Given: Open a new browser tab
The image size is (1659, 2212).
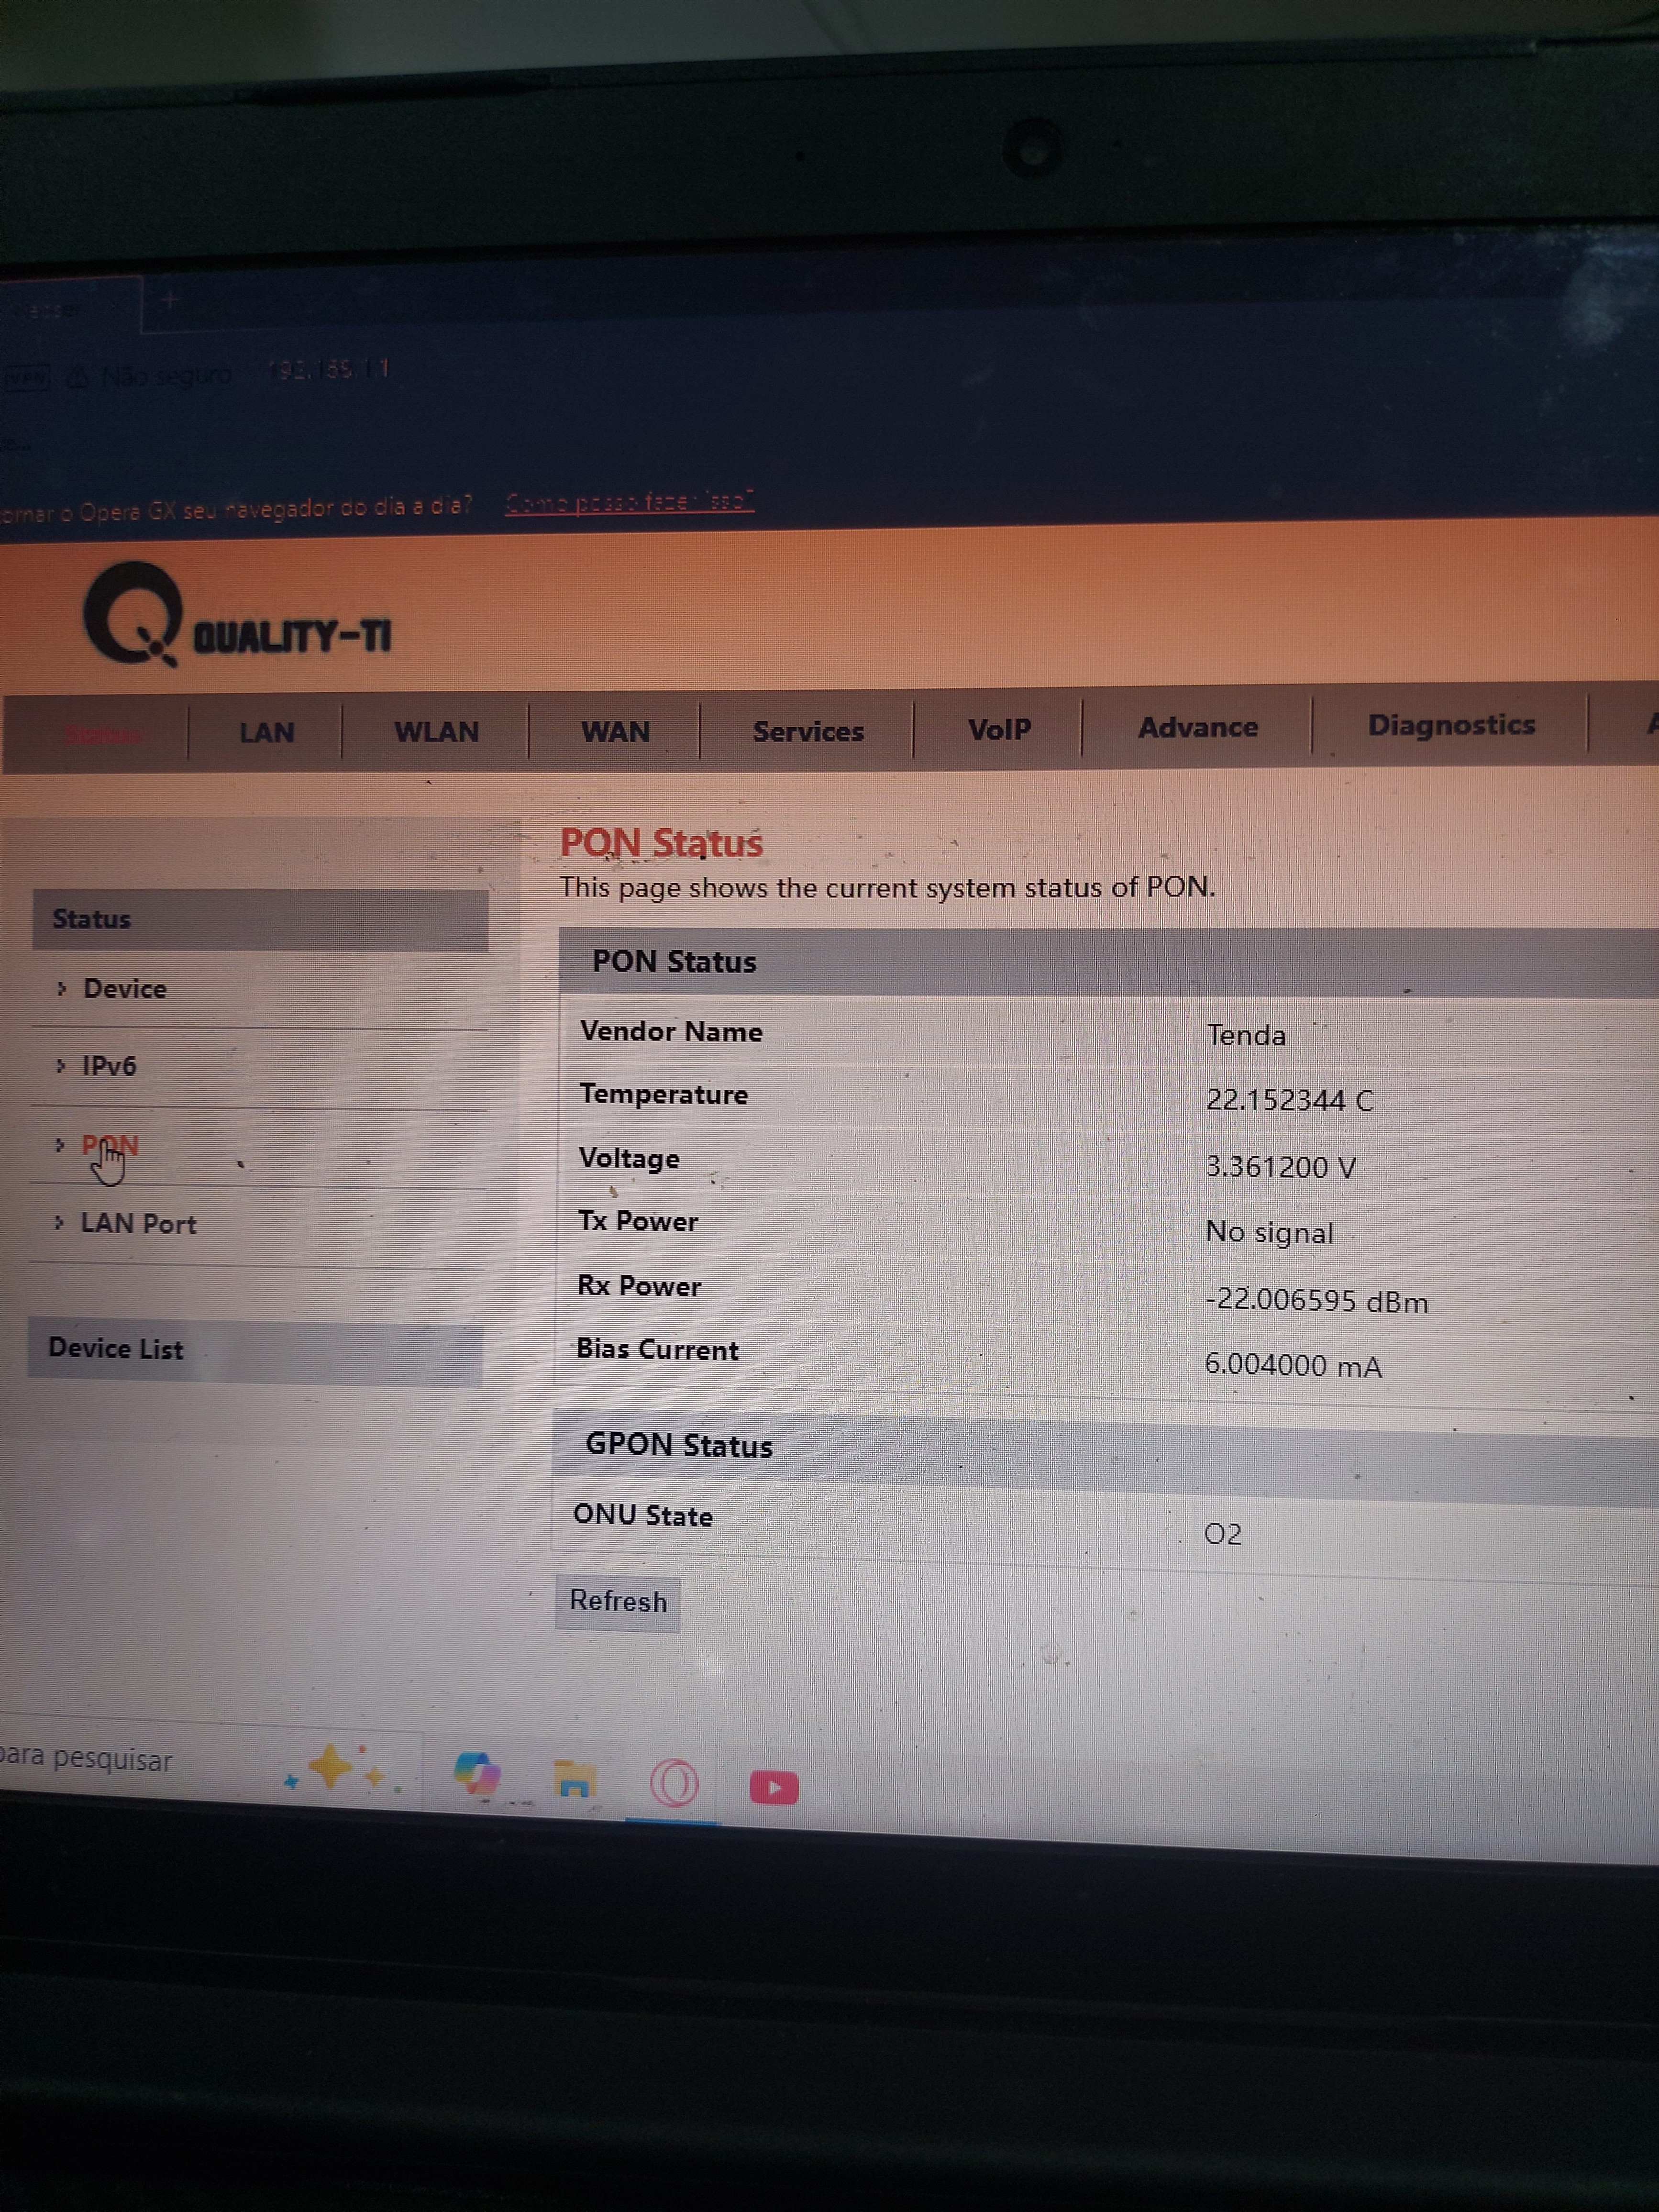Looking at the screenshot, I should [x=169, y=299].
